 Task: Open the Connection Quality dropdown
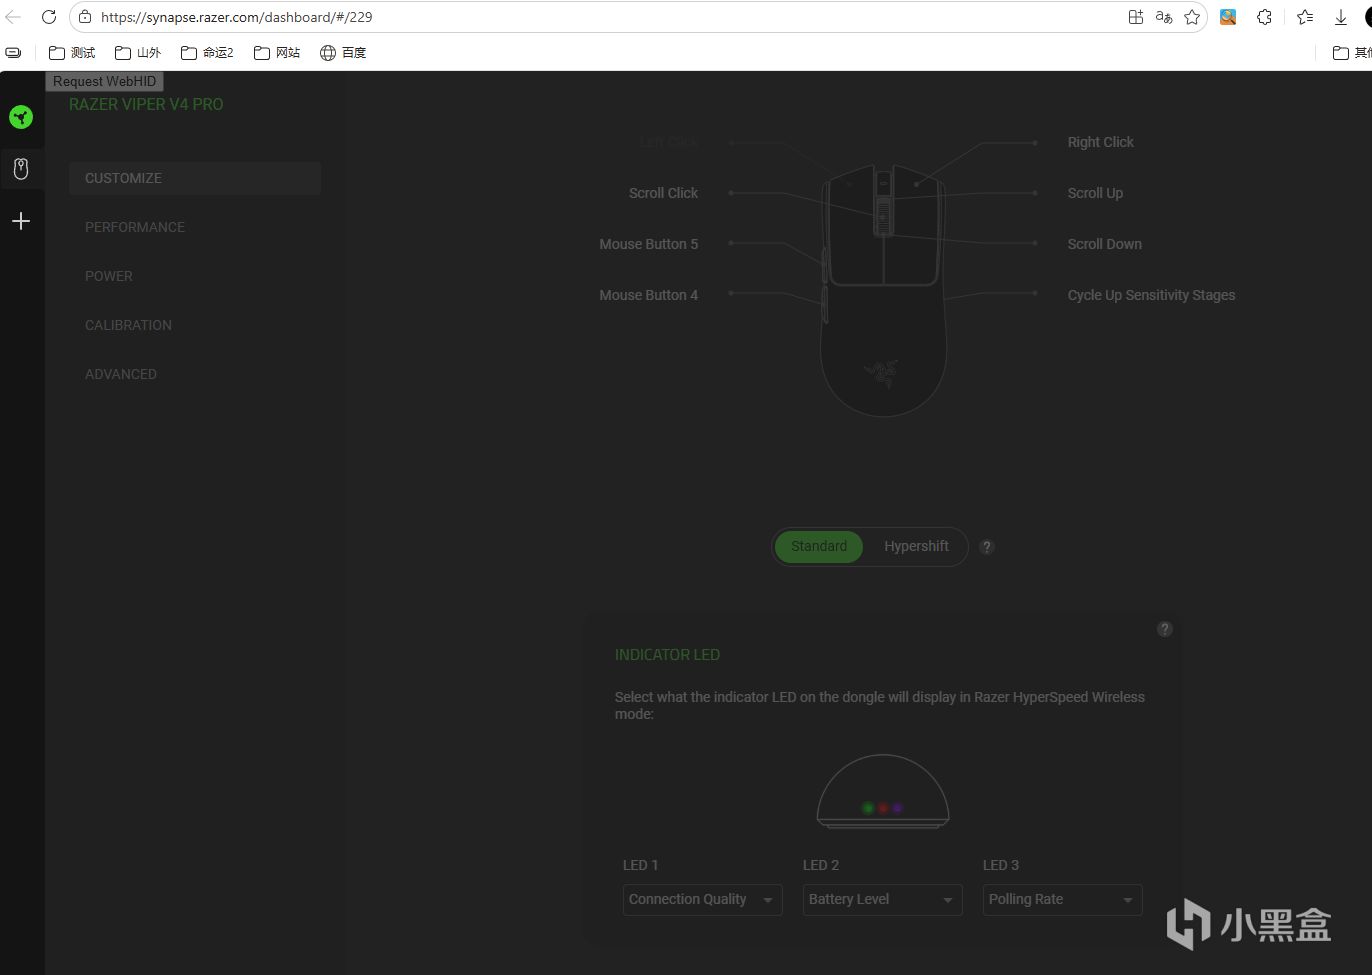702,899
